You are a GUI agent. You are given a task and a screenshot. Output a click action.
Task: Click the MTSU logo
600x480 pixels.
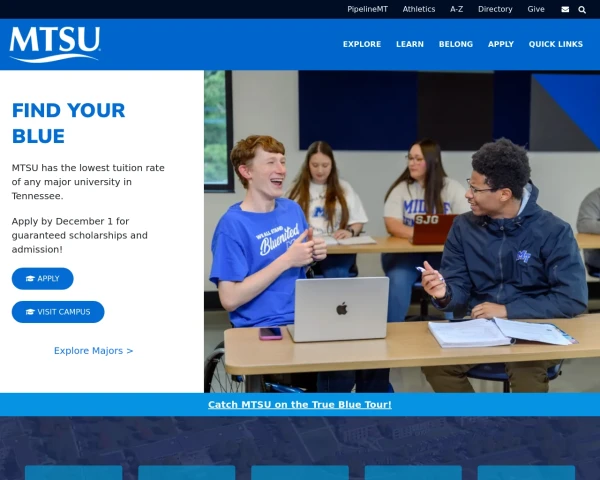[x=55, y=44]
